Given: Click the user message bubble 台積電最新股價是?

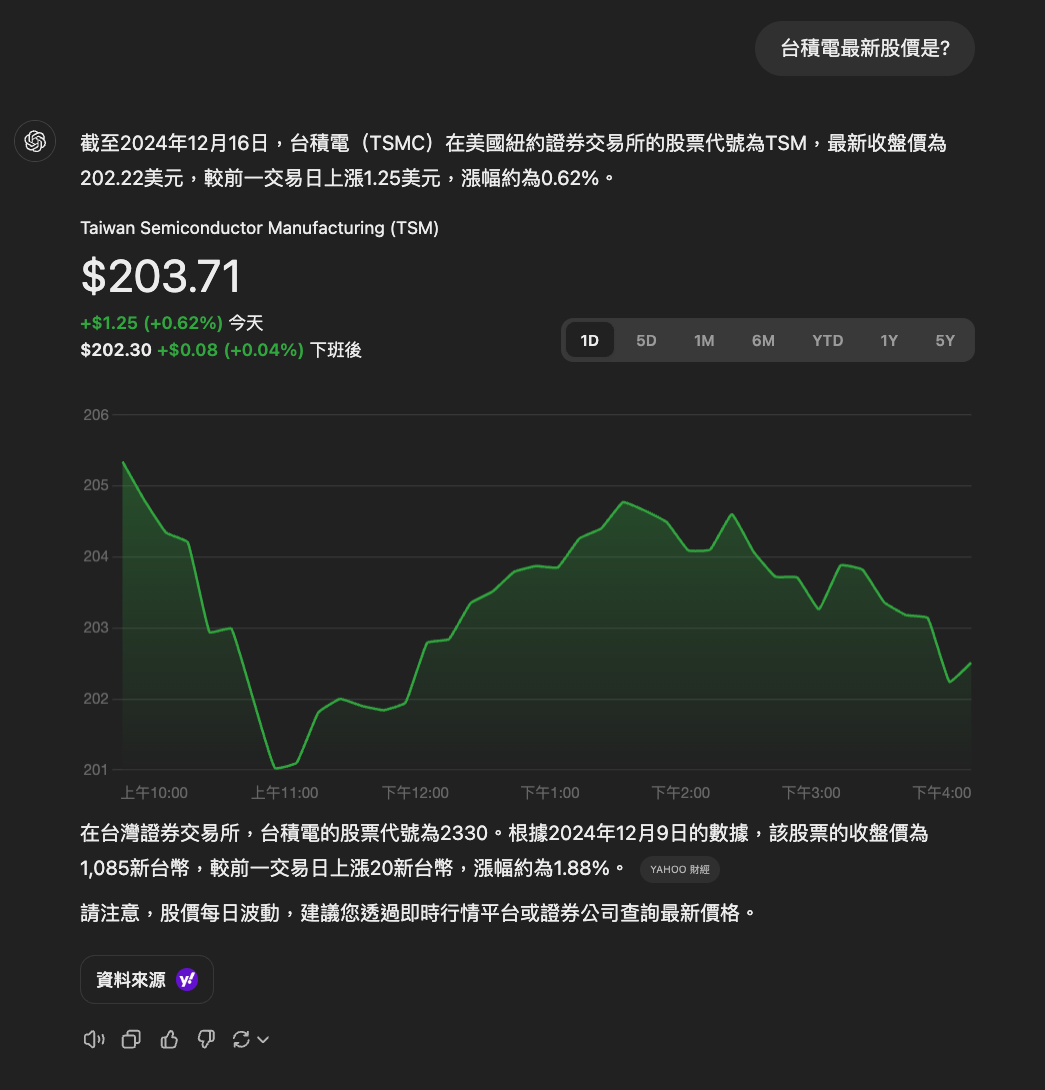Looking at the screenshot, I should tap(864, 49).
